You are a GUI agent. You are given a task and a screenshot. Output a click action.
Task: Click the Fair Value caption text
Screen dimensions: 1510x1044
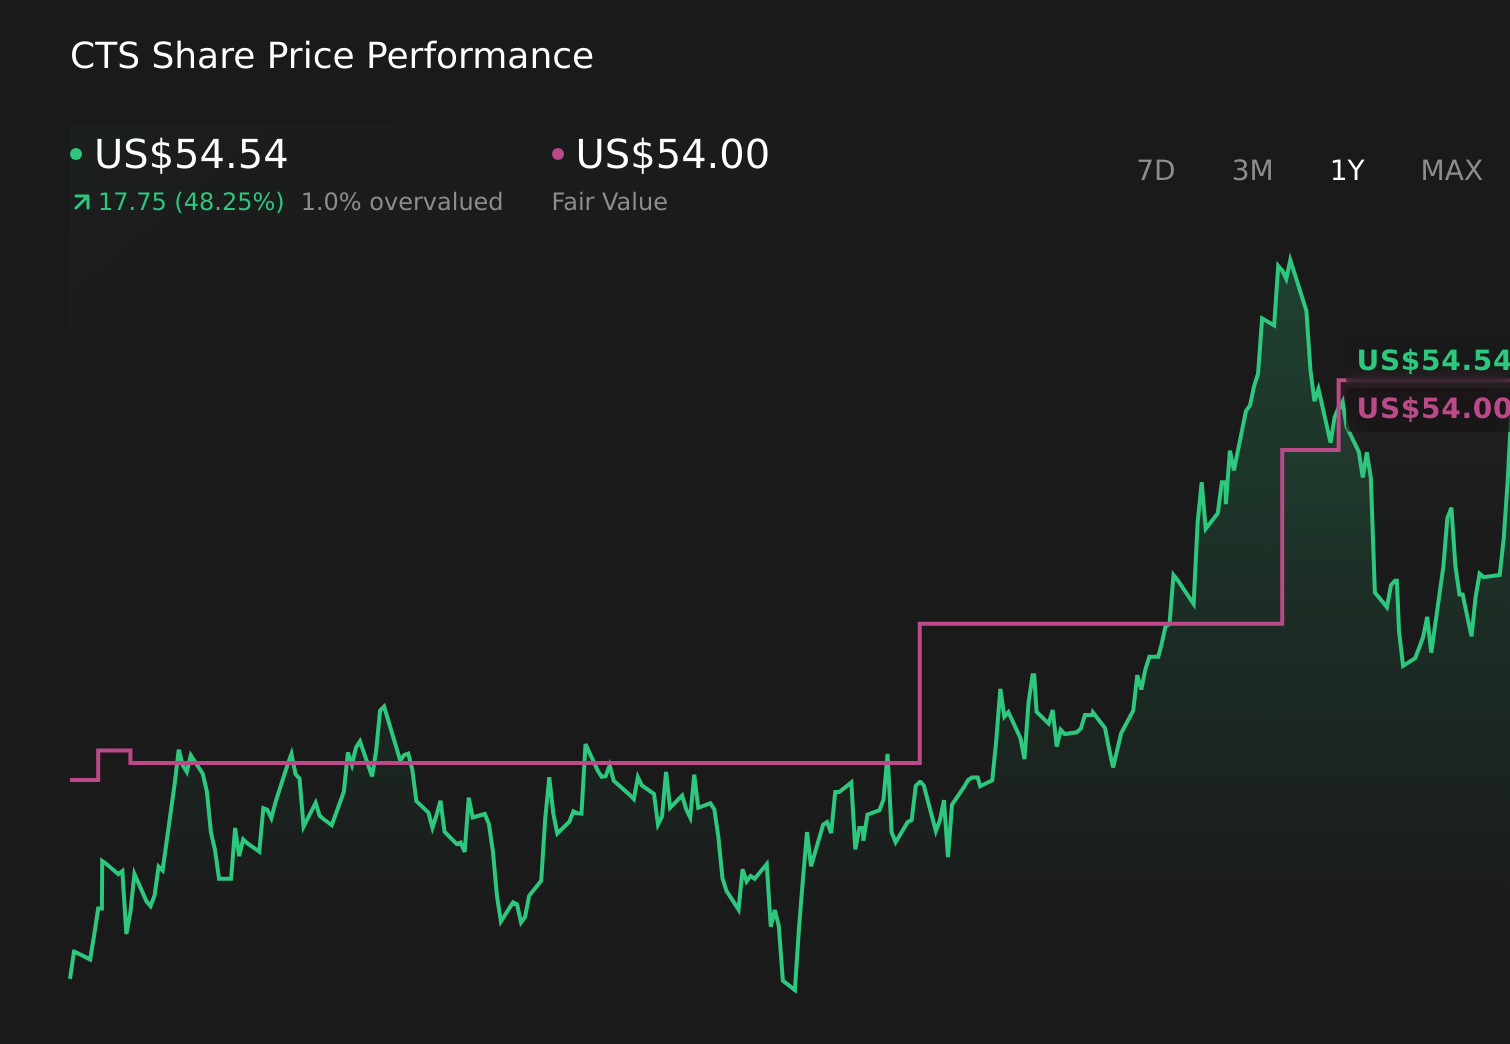pos(609,201)
